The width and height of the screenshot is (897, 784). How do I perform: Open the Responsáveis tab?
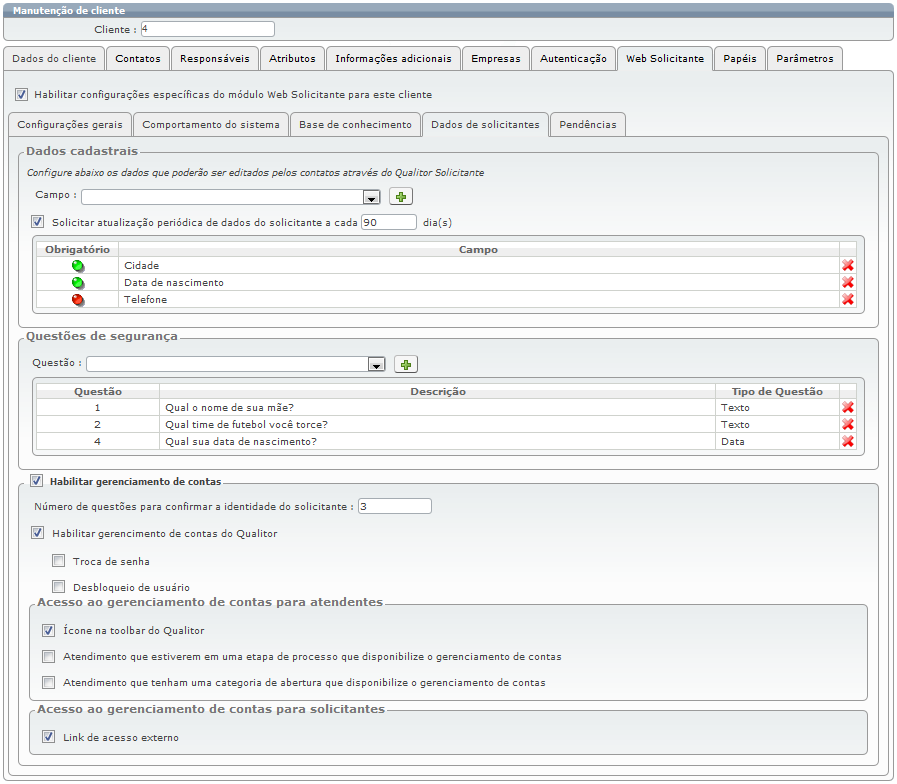215,58
